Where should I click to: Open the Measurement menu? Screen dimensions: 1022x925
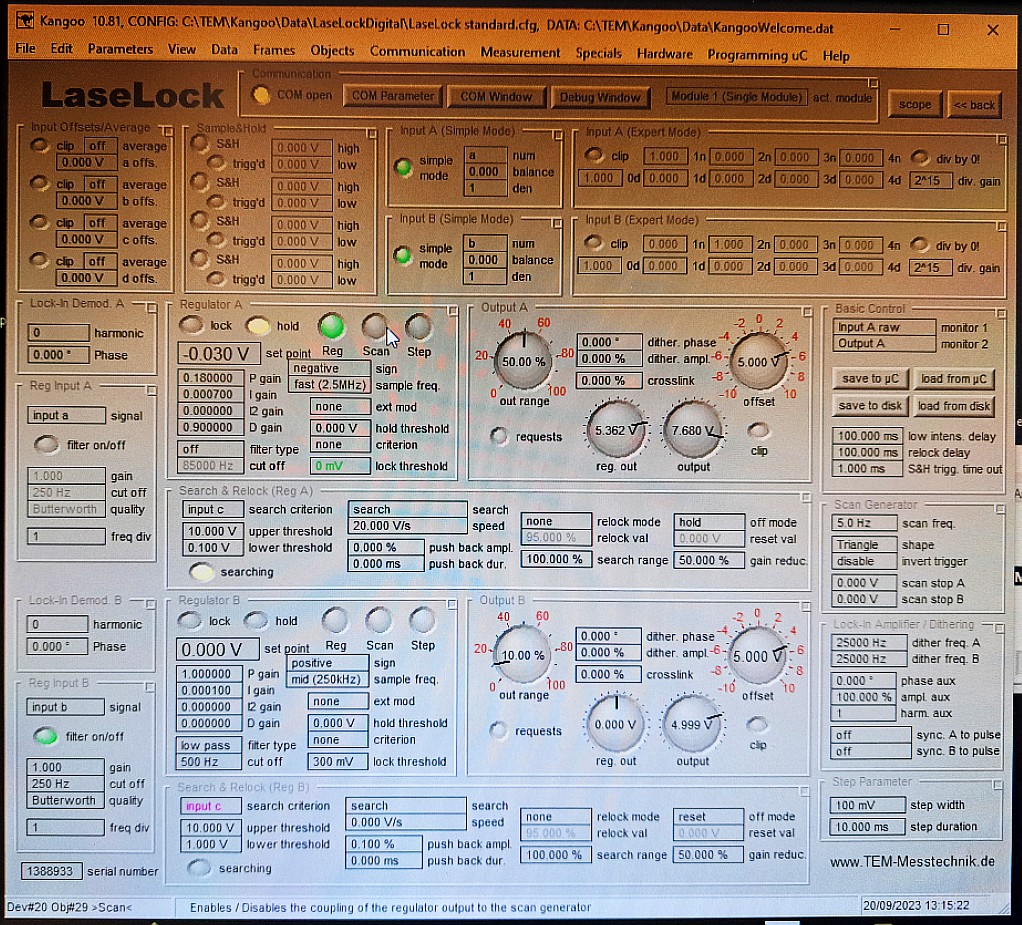tap(520, 53)
